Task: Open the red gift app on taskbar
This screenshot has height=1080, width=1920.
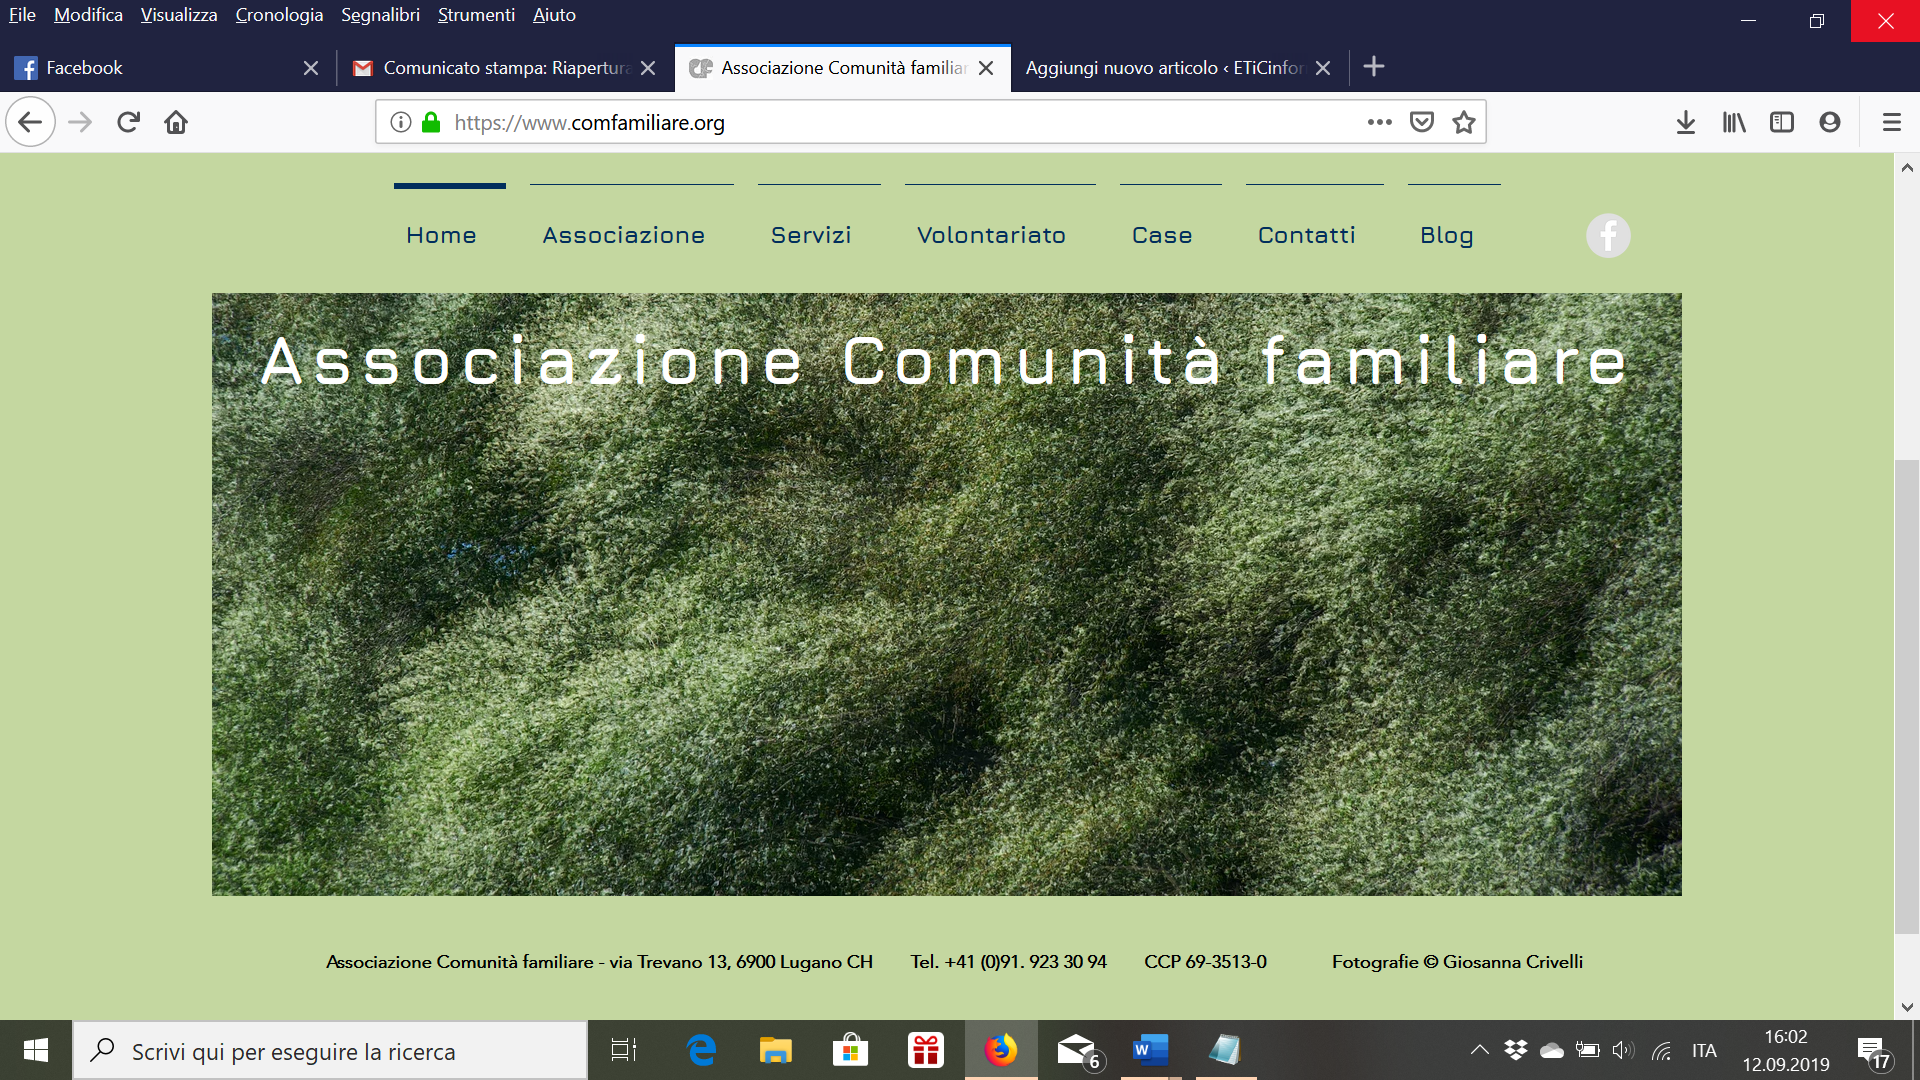Action: coord(926,1050)
